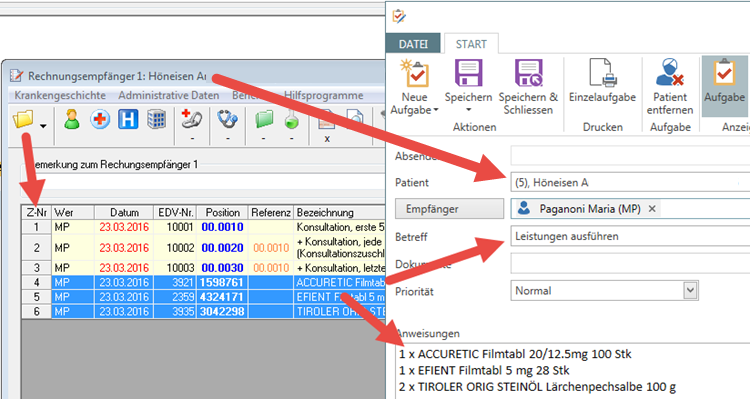Click the Empfänger button

coord(449,209)
